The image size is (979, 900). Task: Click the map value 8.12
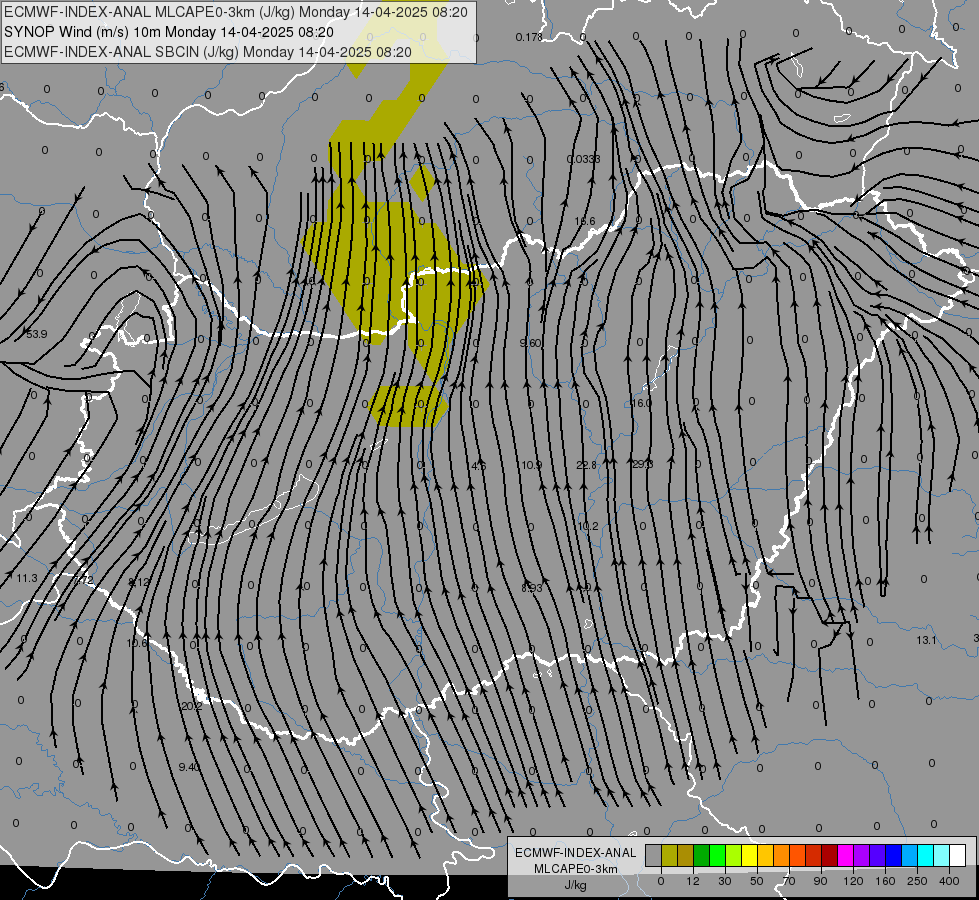click(x=139, y=582)
